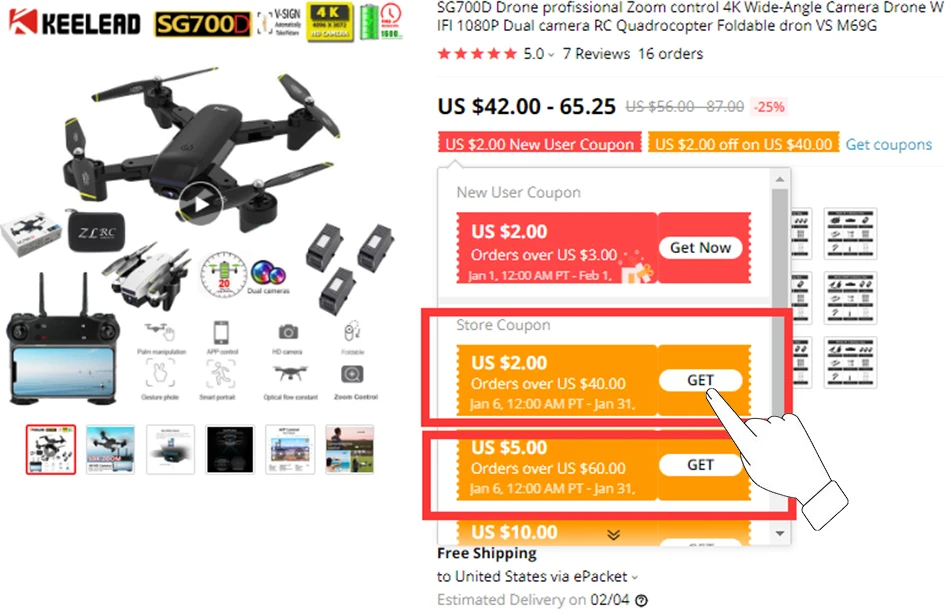Screen dimensions: 950x611
Task: Select the dark fourth product thumbnail
Action: [230, 449]
